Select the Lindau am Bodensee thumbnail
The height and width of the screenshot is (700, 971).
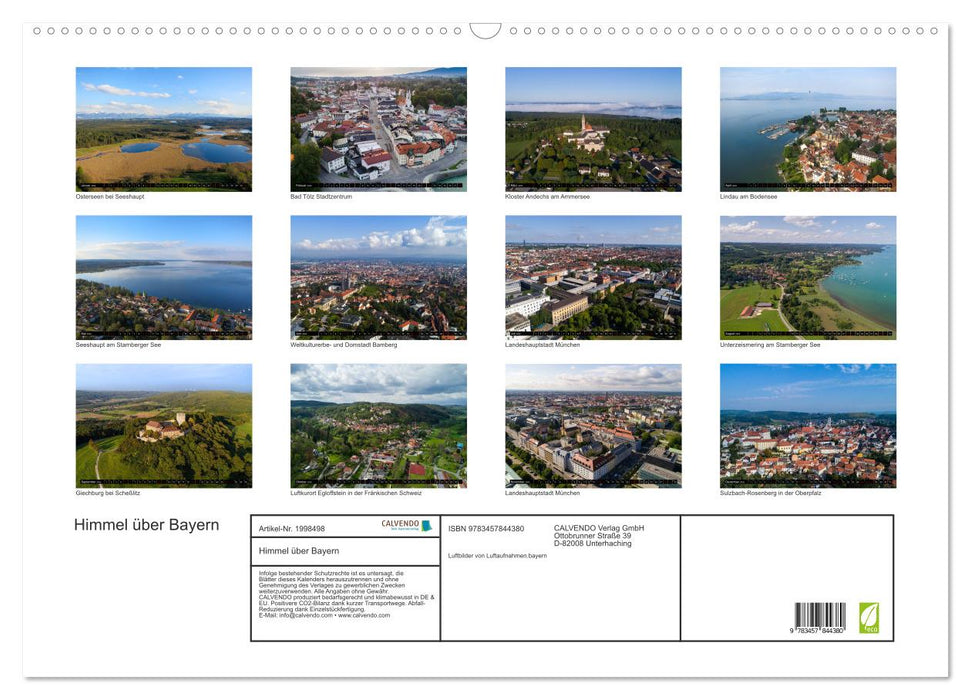pos(808,128)
